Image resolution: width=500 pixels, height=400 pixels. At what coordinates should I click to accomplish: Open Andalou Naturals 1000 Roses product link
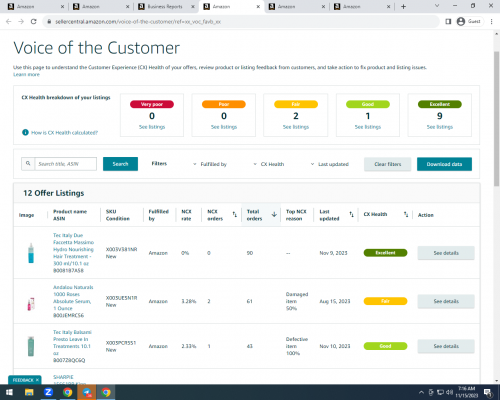73,298
